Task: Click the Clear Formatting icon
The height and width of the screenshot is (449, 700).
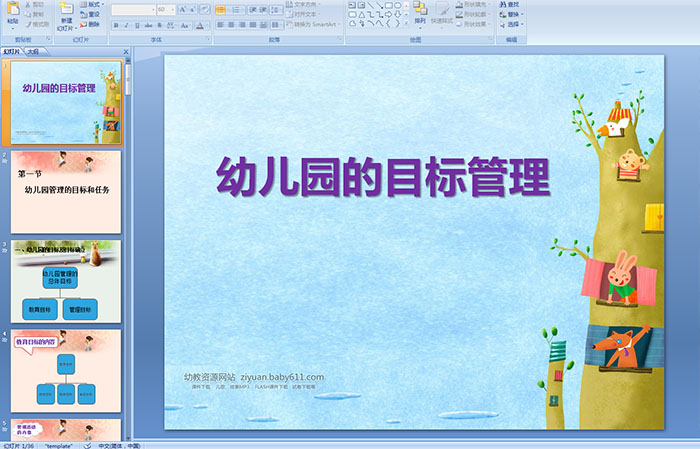Action: 205,9
